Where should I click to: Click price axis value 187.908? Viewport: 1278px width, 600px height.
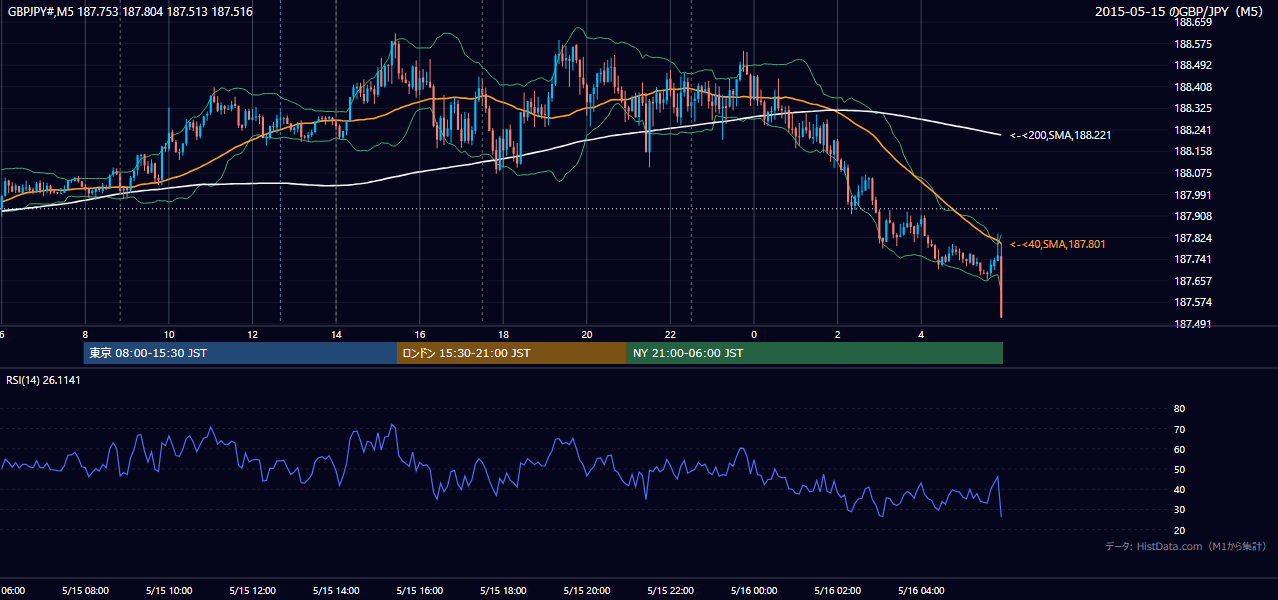1192,216
